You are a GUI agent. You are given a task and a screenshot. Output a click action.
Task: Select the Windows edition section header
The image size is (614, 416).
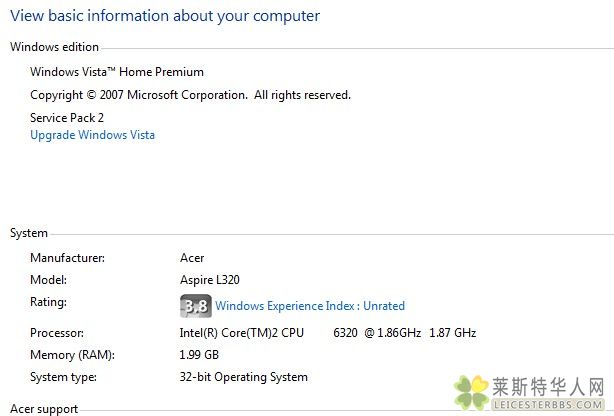tap(54, 47)
